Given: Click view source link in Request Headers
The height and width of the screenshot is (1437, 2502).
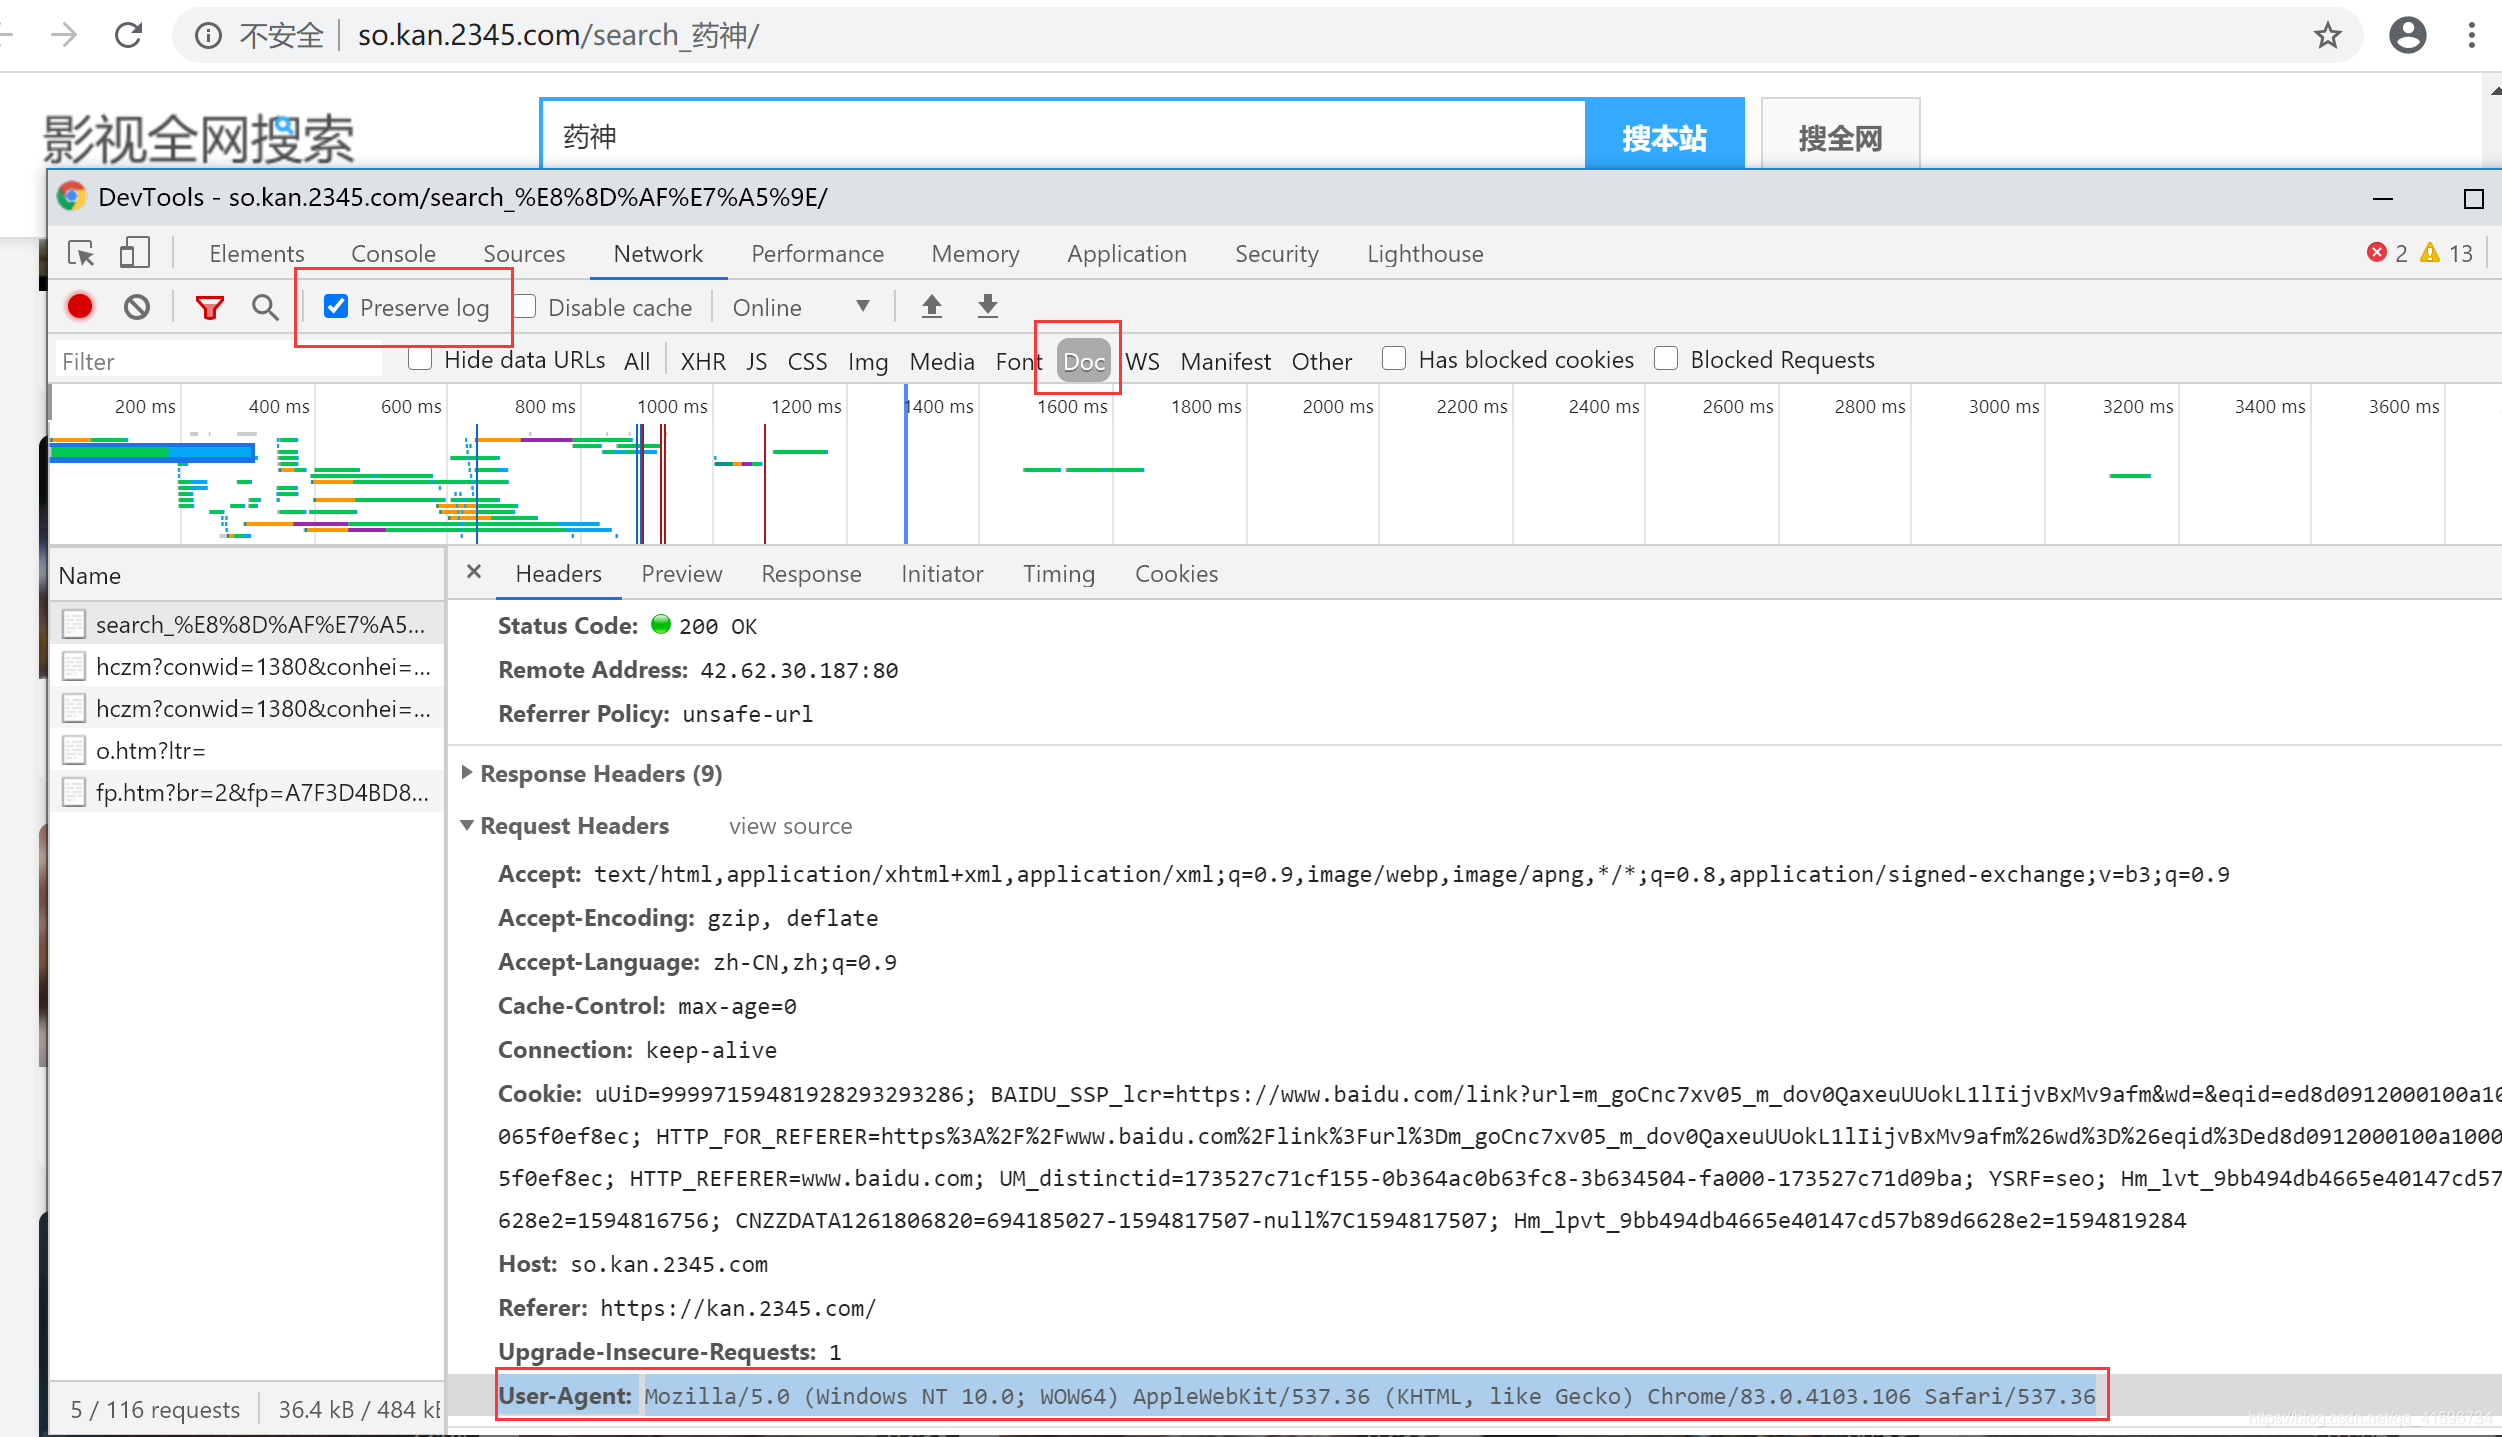Looking at the screenshot, I should tap(789, 825).
